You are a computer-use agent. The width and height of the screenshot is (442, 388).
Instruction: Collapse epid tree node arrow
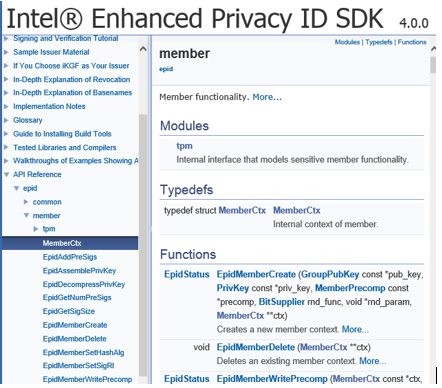pos(16,188)
